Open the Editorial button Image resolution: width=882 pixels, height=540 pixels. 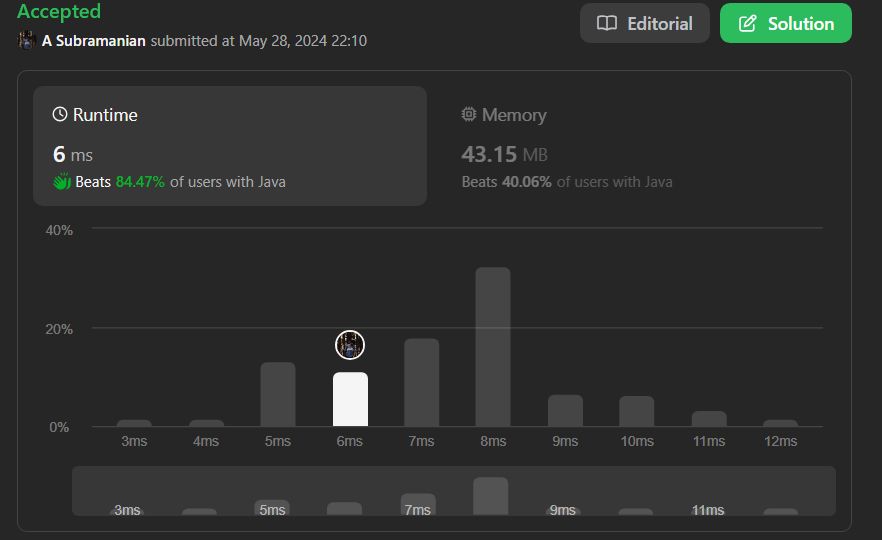(x=645, y=23)
